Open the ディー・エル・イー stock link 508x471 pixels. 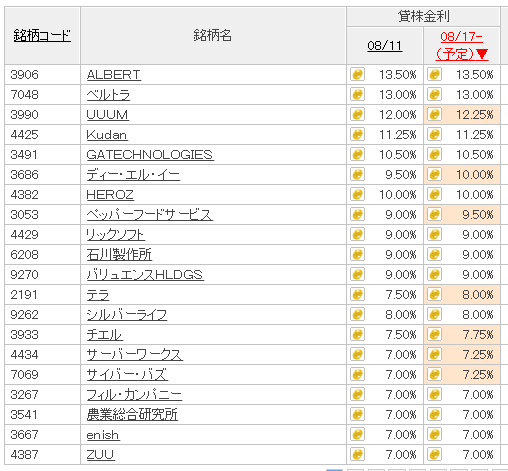click(x=133, y=175)
